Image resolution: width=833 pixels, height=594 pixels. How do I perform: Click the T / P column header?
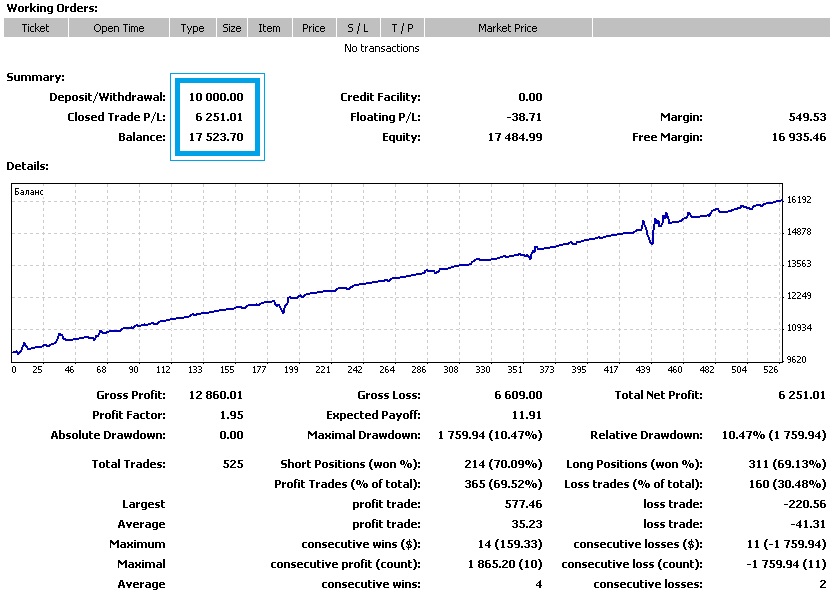click(402, 28)
